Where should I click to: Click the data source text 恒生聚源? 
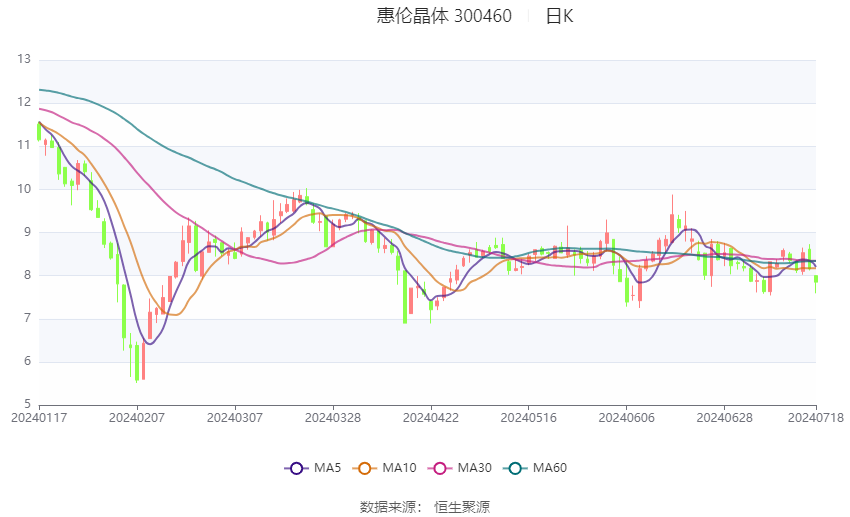[462, 507]
